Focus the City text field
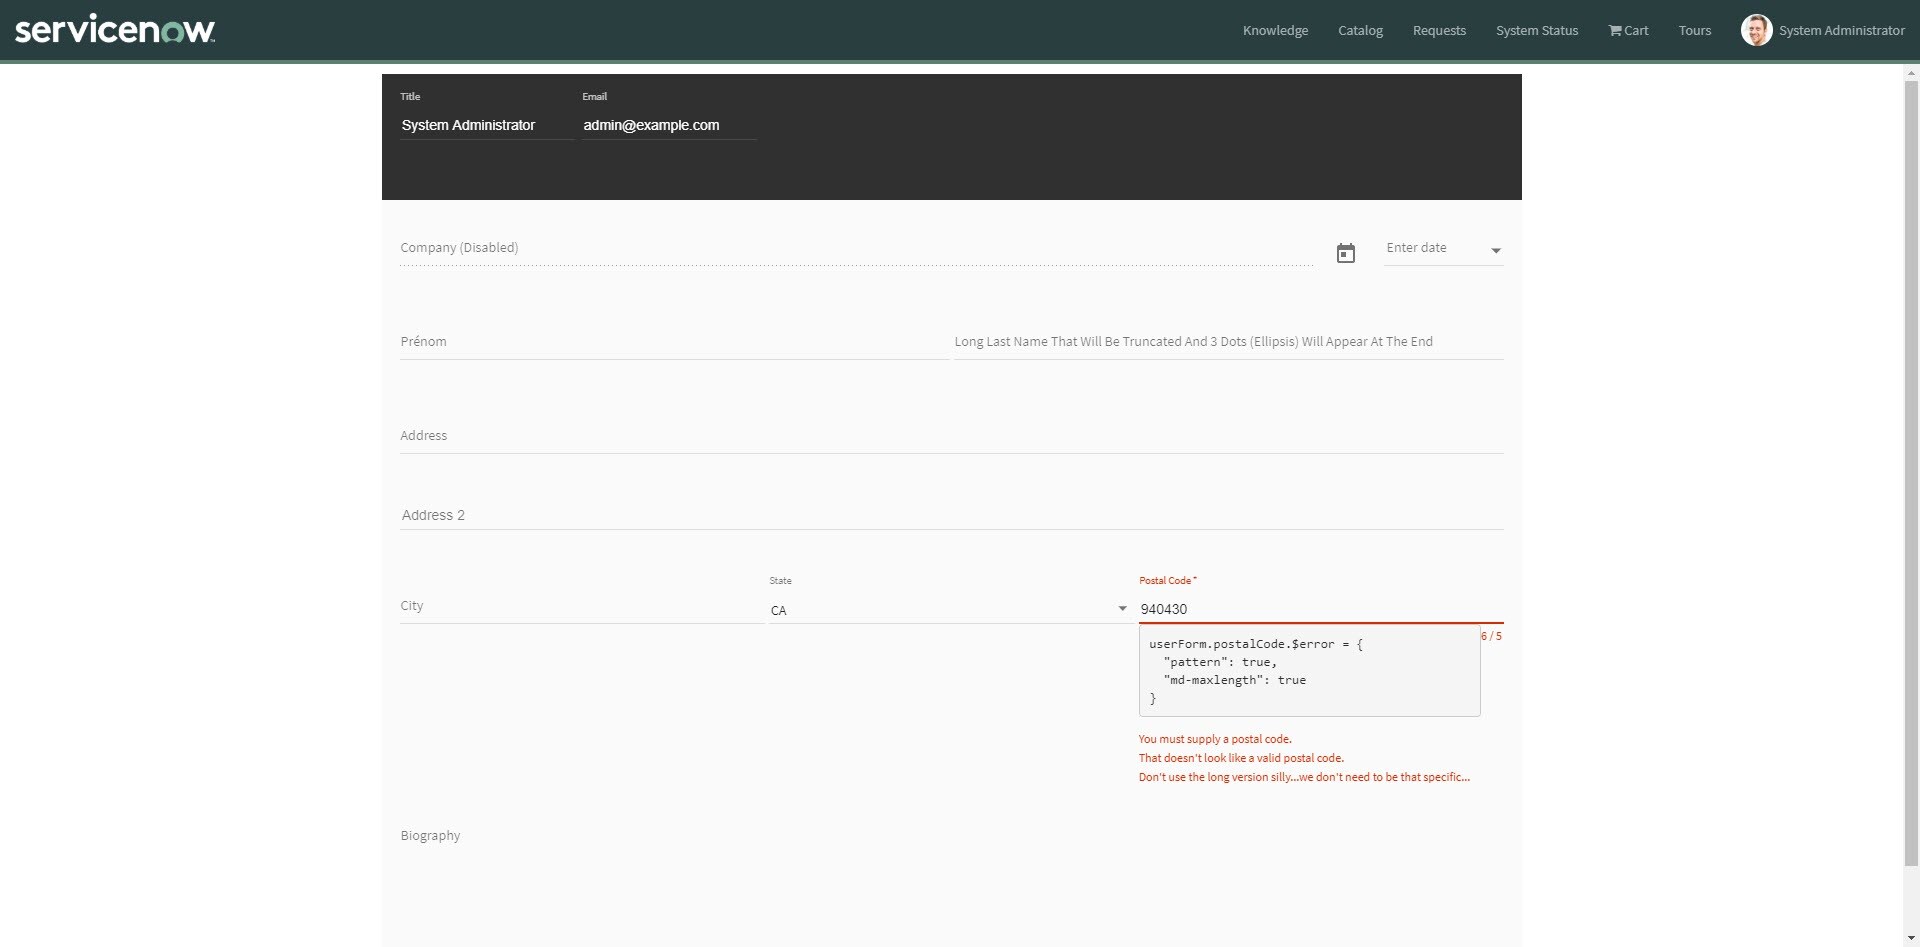The height and width of the screenshot is (947, 1920). [581, 607]
